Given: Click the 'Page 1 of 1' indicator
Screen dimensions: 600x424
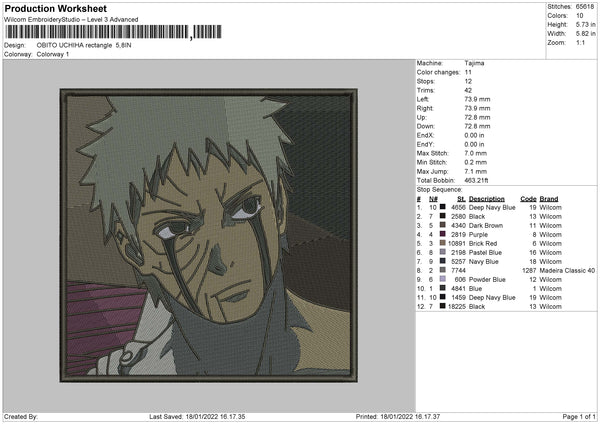Looking at the screenshot, I should (x=579, y=416).
